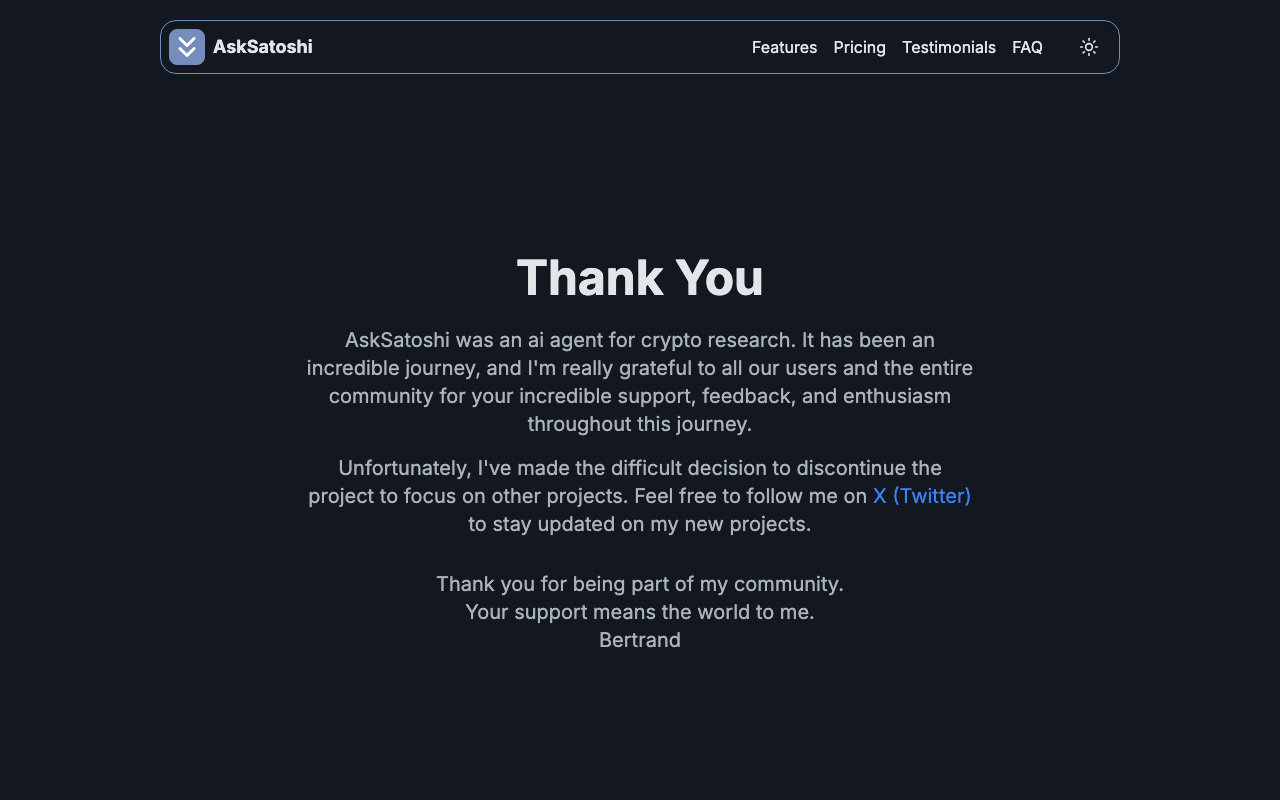Click the "Unfortunately, I've made the difficult decision" line

click(640, 468)
